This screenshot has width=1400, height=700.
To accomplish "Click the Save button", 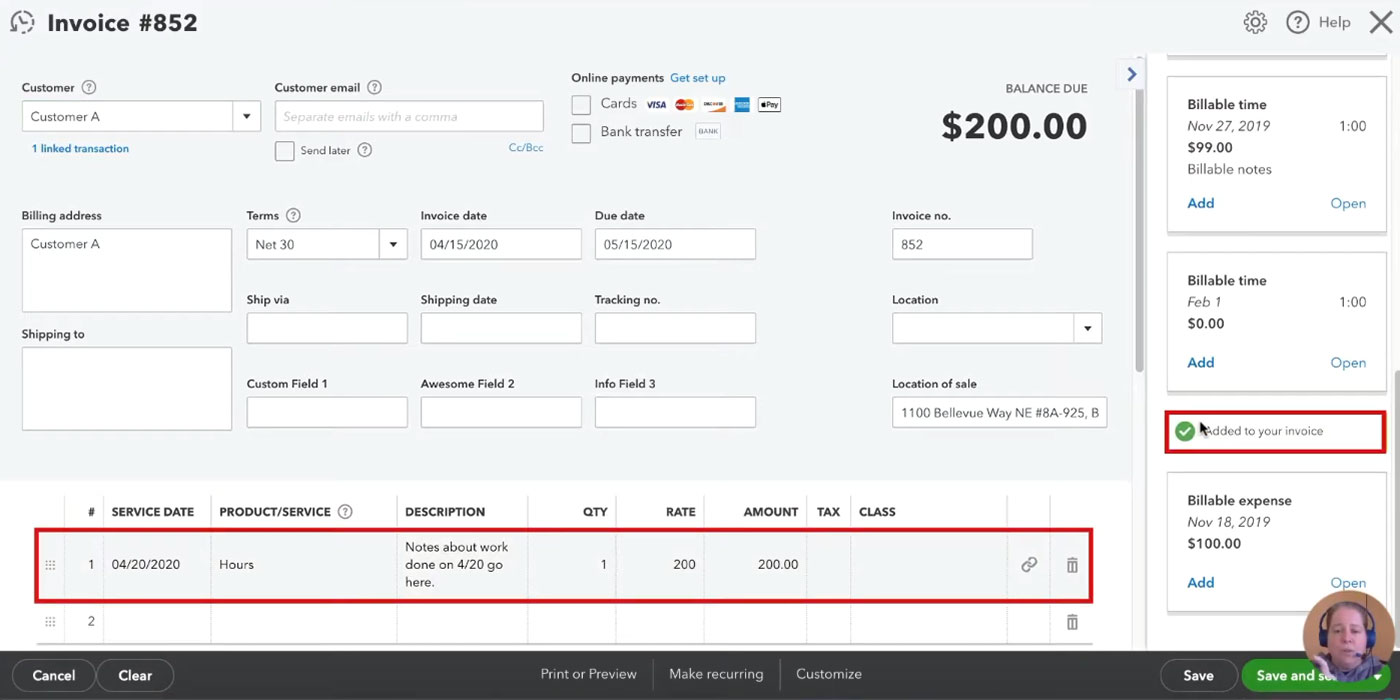I will point(1198,675).
